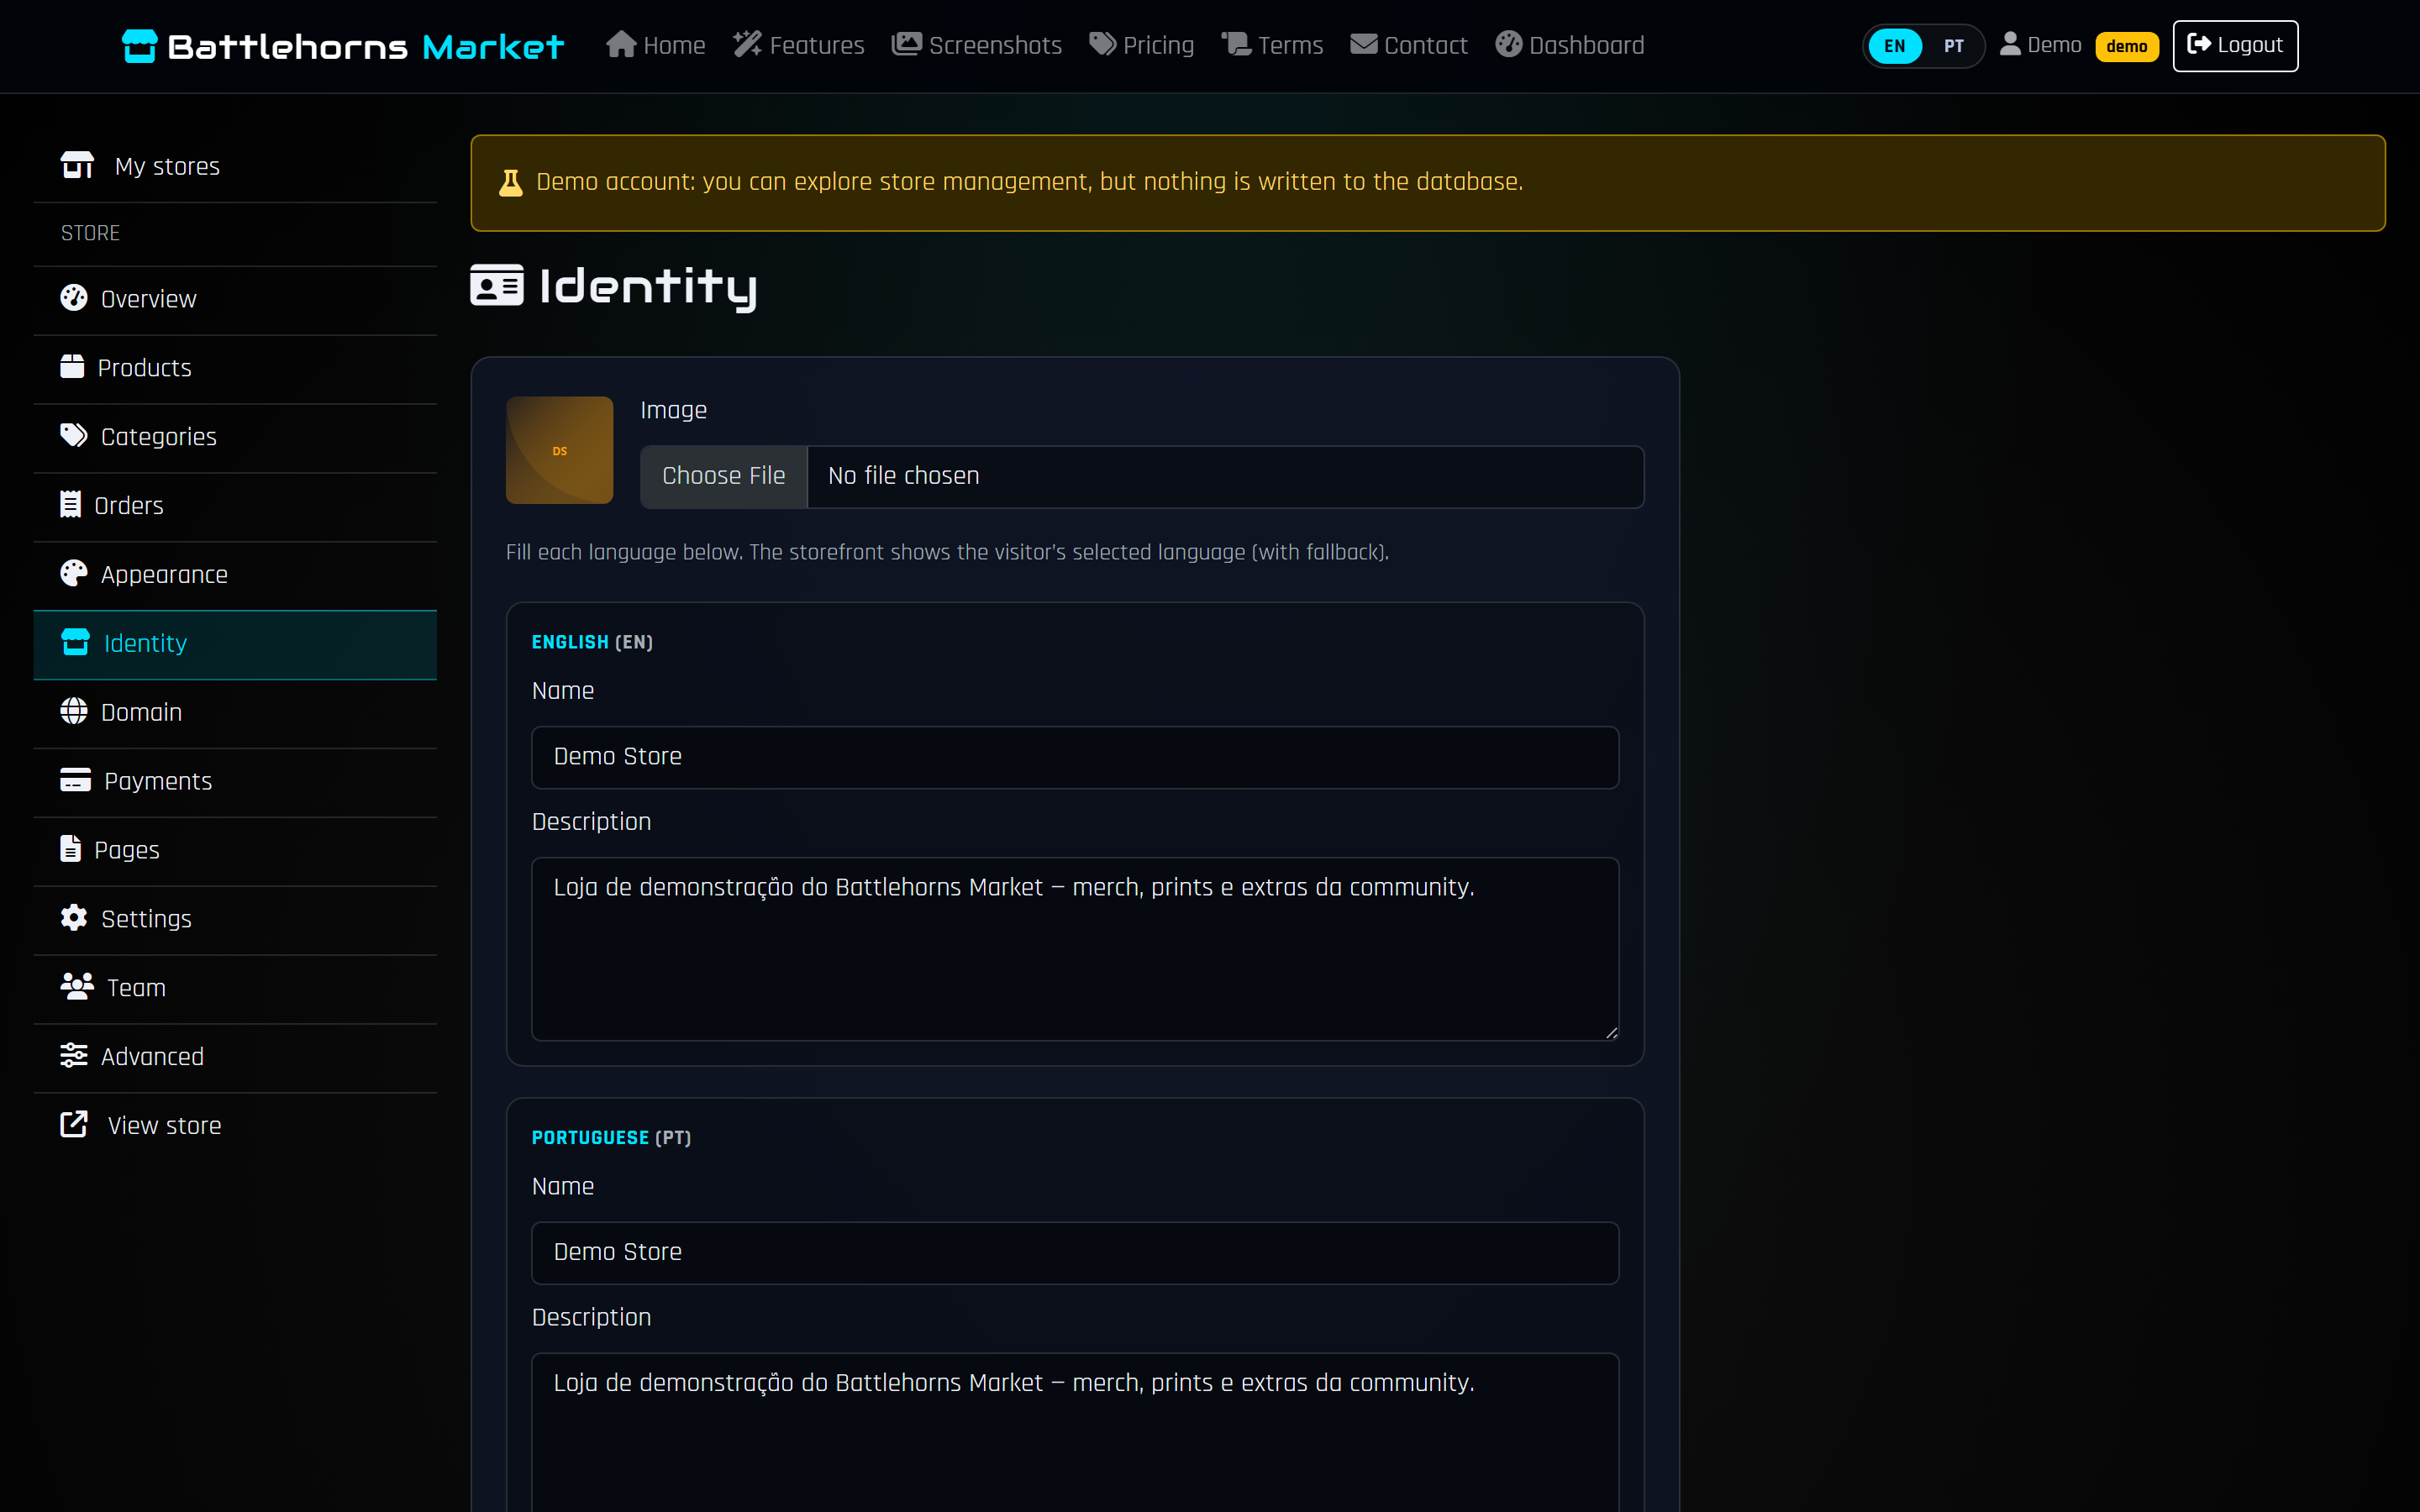The width and height of the screenshot is (2420, 1512).
Task: Click the Appearance palette icon
Action: click(x=74, y=574)
